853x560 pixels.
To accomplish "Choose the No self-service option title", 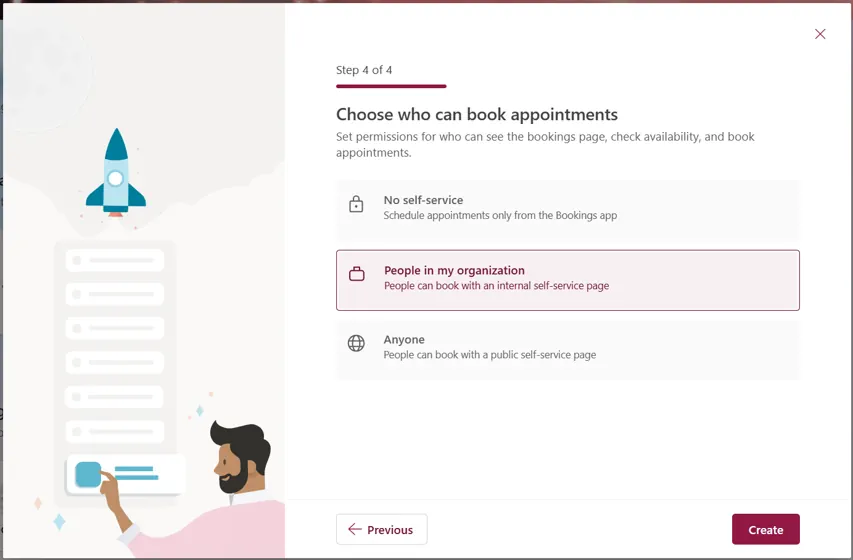I will pos(423,200).
